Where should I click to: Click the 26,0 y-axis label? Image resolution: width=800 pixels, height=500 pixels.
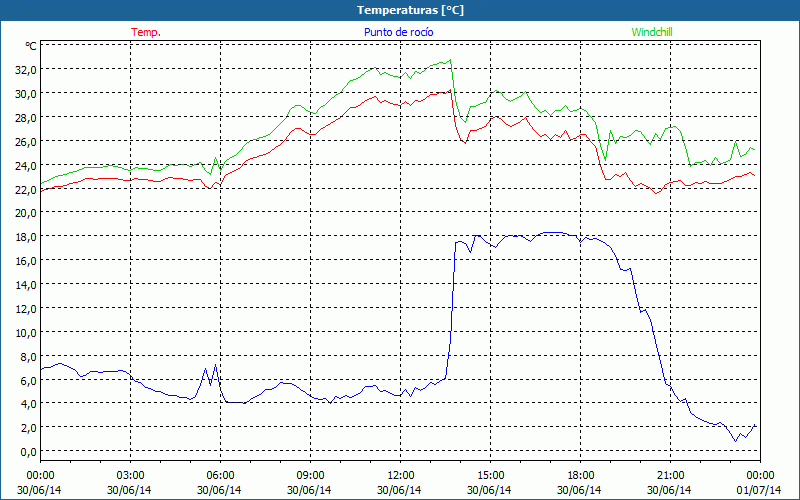26,141
